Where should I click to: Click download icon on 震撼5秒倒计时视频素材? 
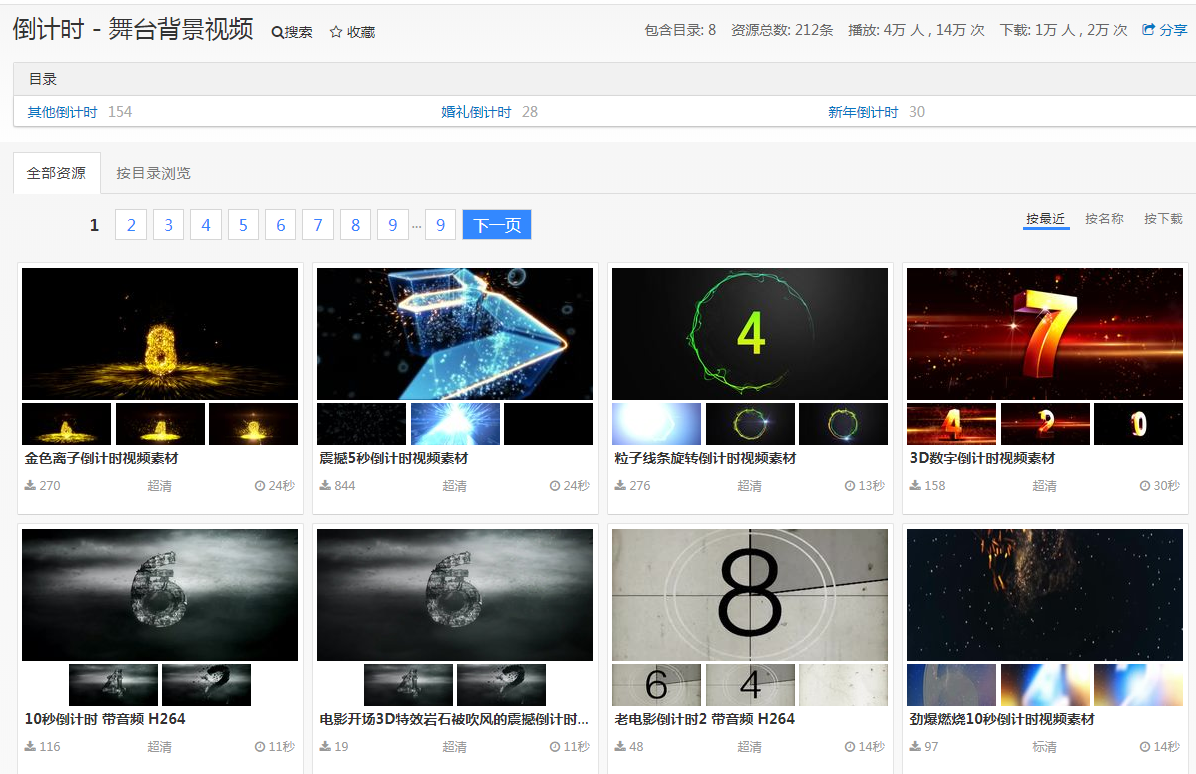(x=325, y=486)
